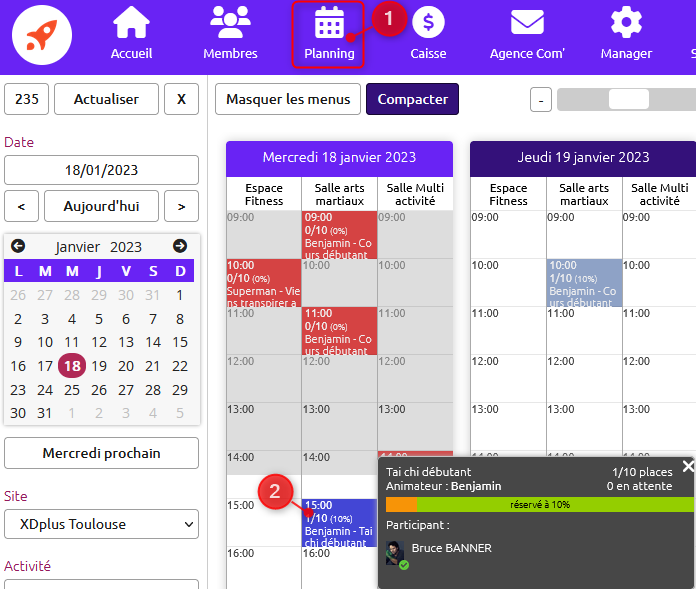Click the previous day arrow button
Screen dimensions: 696x589
pos(22,207)
